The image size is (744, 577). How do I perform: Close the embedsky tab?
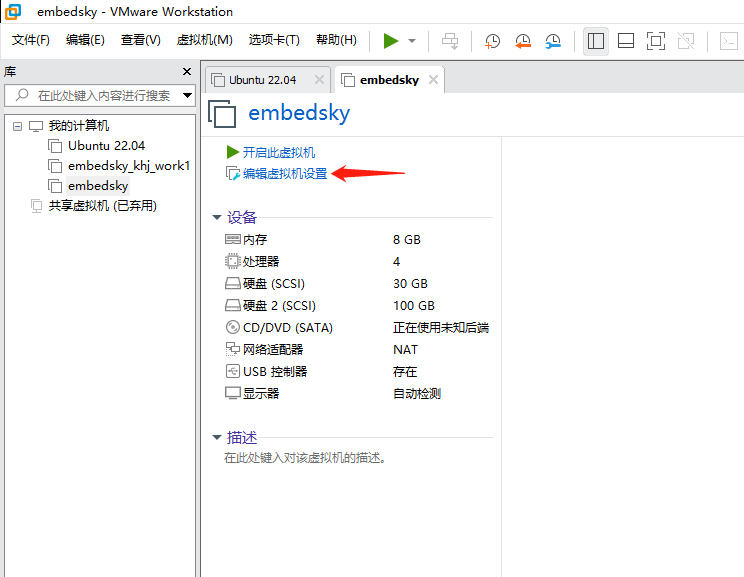point(433,80)
